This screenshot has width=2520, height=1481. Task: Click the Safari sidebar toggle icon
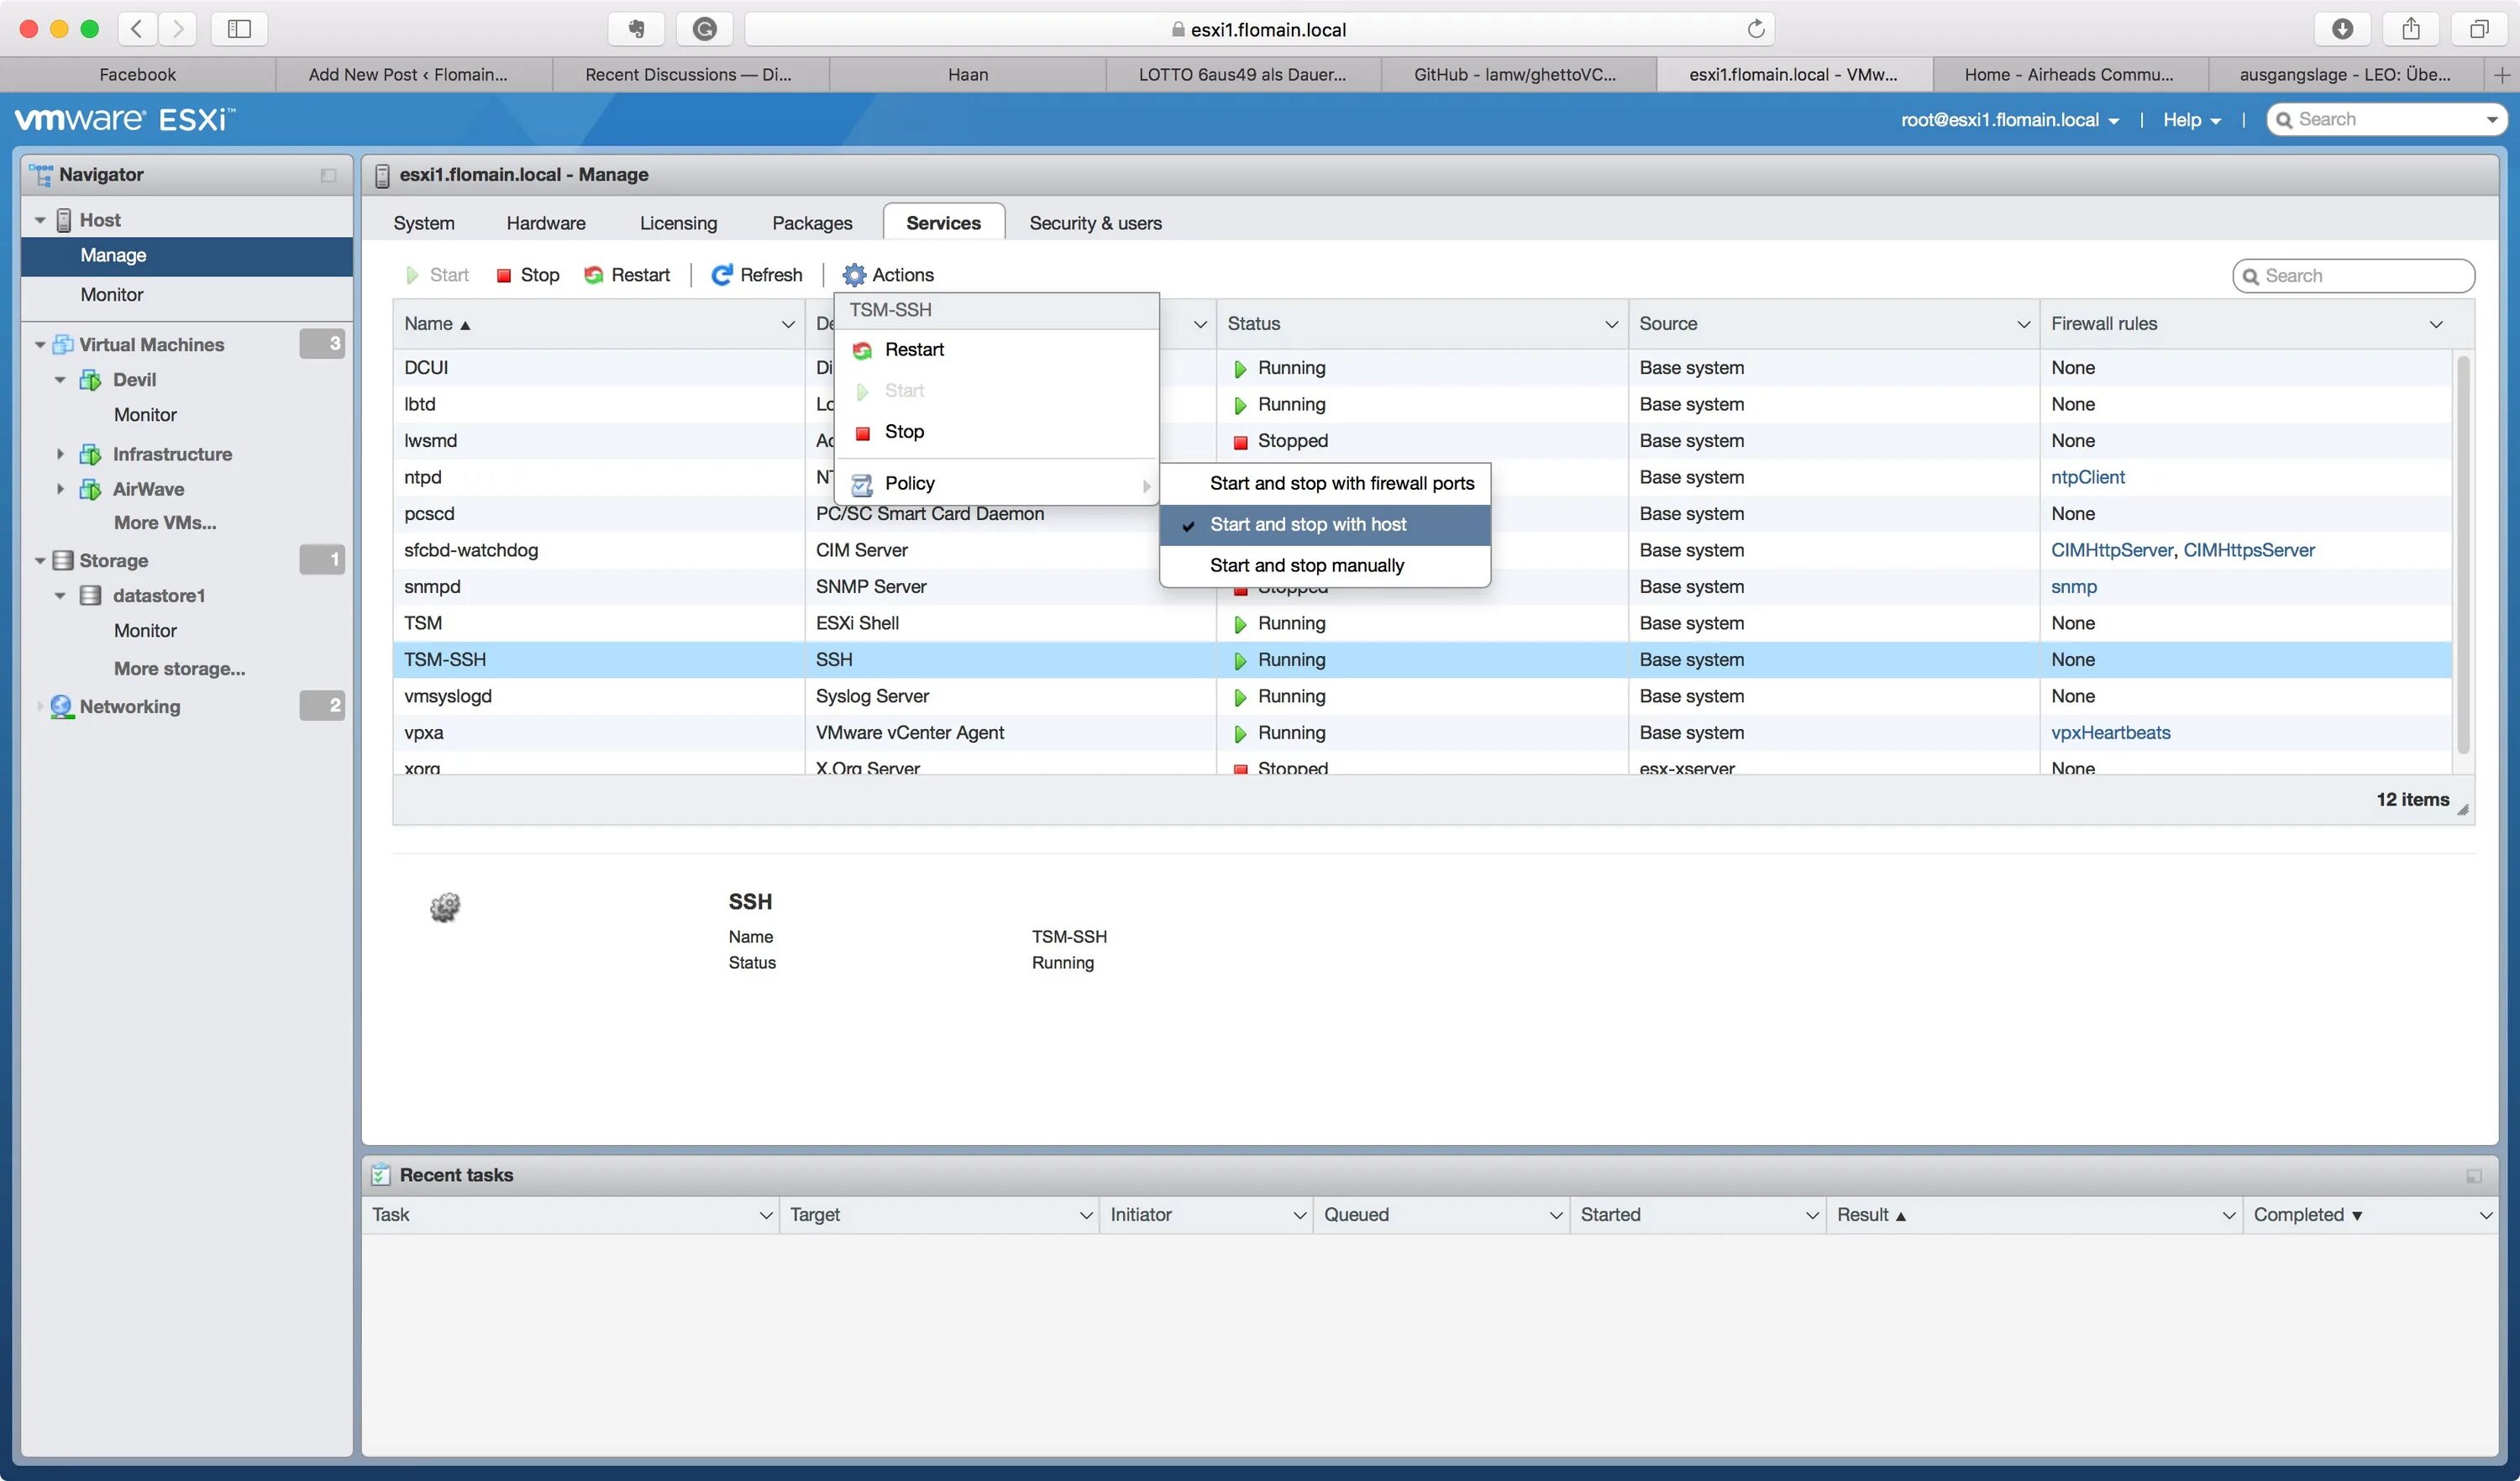point(239,29)
